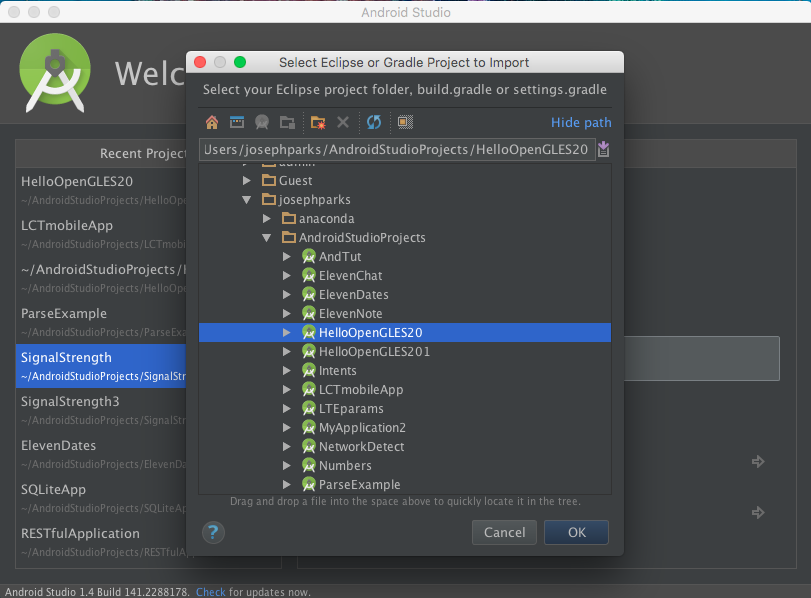Open recent project SQLiteApp
The width and height of the screenshot is (811, 598).
[x=101, y=498]
